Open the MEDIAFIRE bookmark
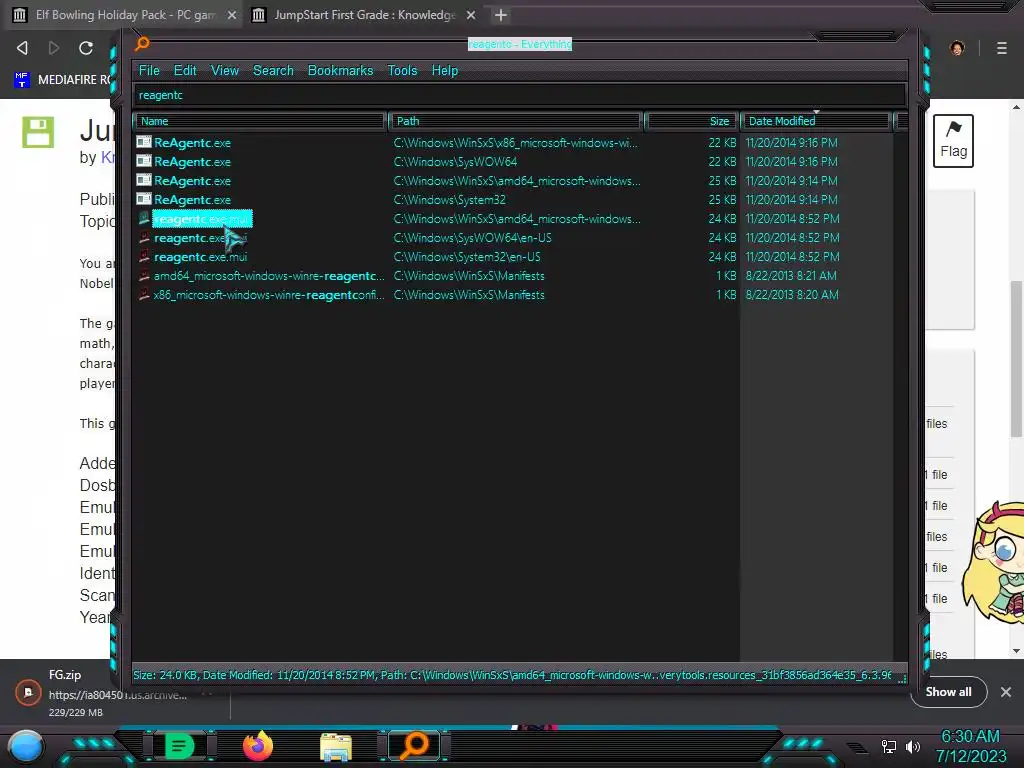Screen dimensions: 1024x768 click(x=63, y=80)
